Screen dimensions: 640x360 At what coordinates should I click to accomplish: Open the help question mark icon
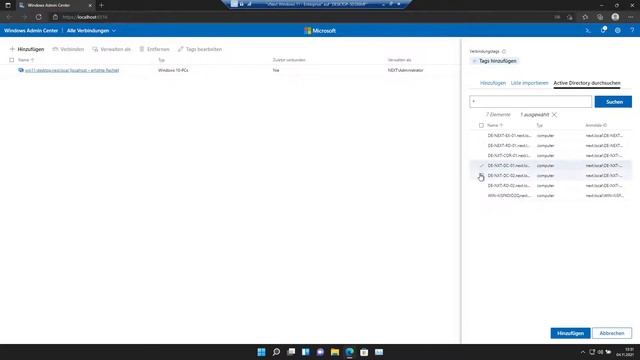coord(632,31)
